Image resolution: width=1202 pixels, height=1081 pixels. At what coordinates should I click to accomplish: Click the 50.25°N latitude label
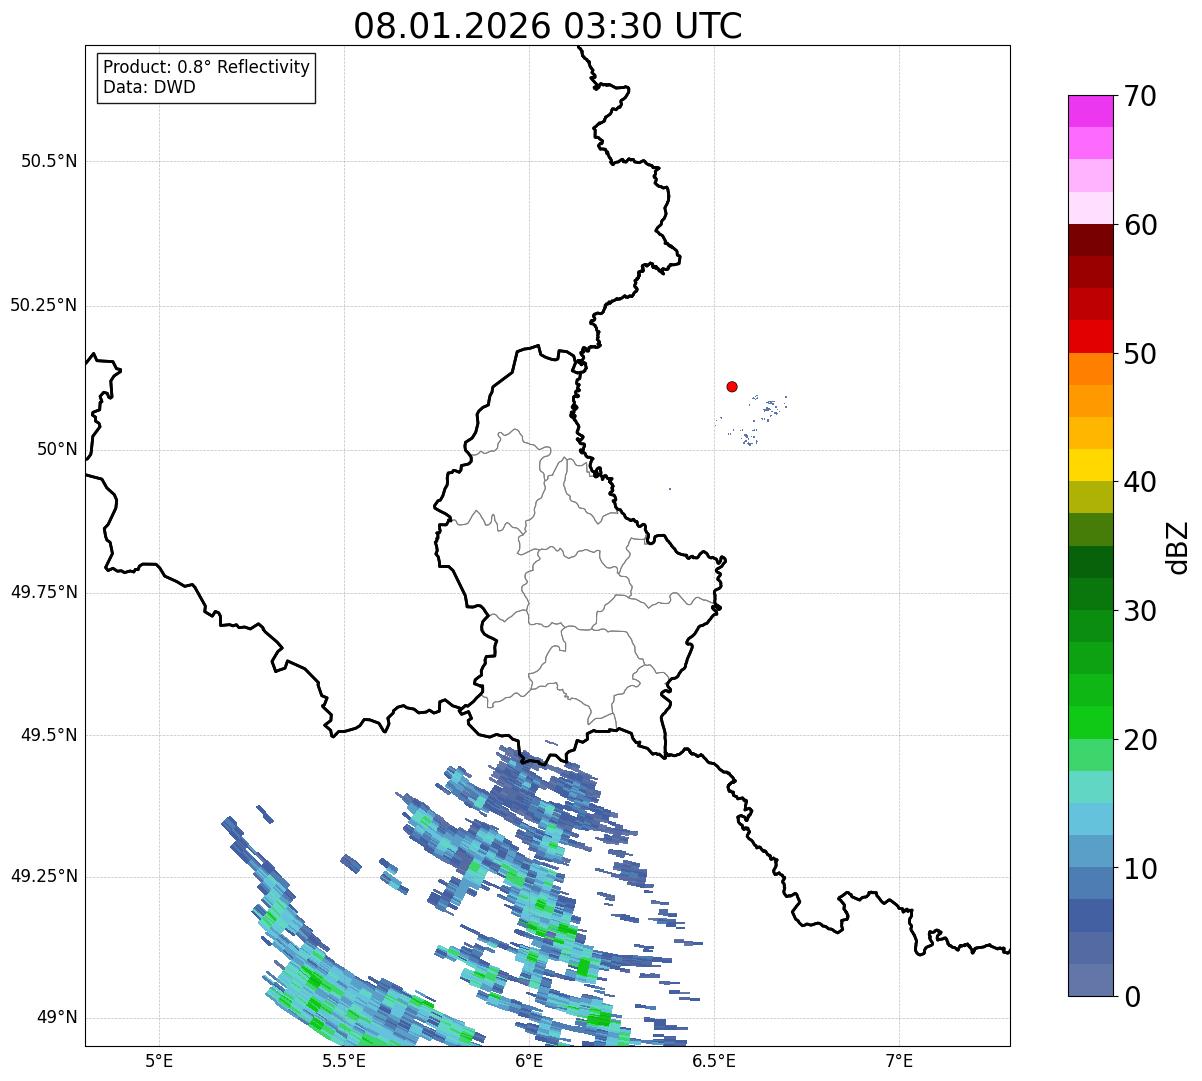pyautogui.click(x=44, y=305)
